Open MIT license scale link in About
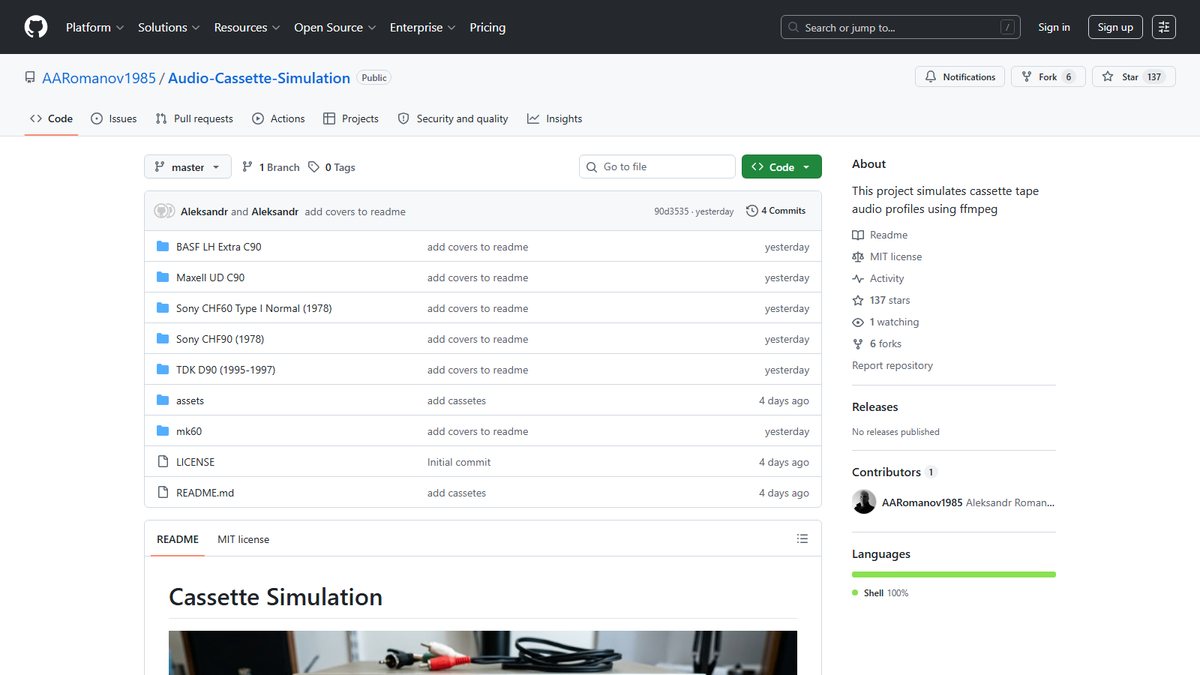 coord(887,257)
